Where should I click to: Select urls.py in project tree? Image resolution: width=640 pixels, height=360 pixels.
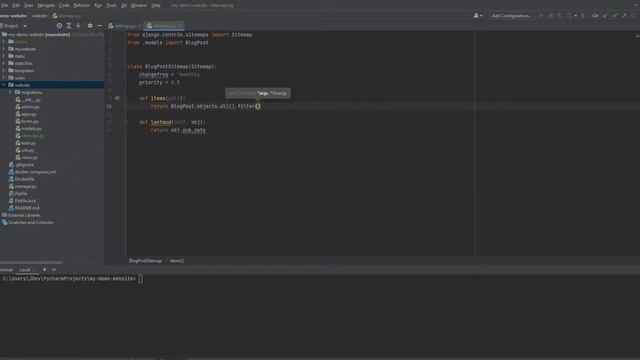point(25,150)
